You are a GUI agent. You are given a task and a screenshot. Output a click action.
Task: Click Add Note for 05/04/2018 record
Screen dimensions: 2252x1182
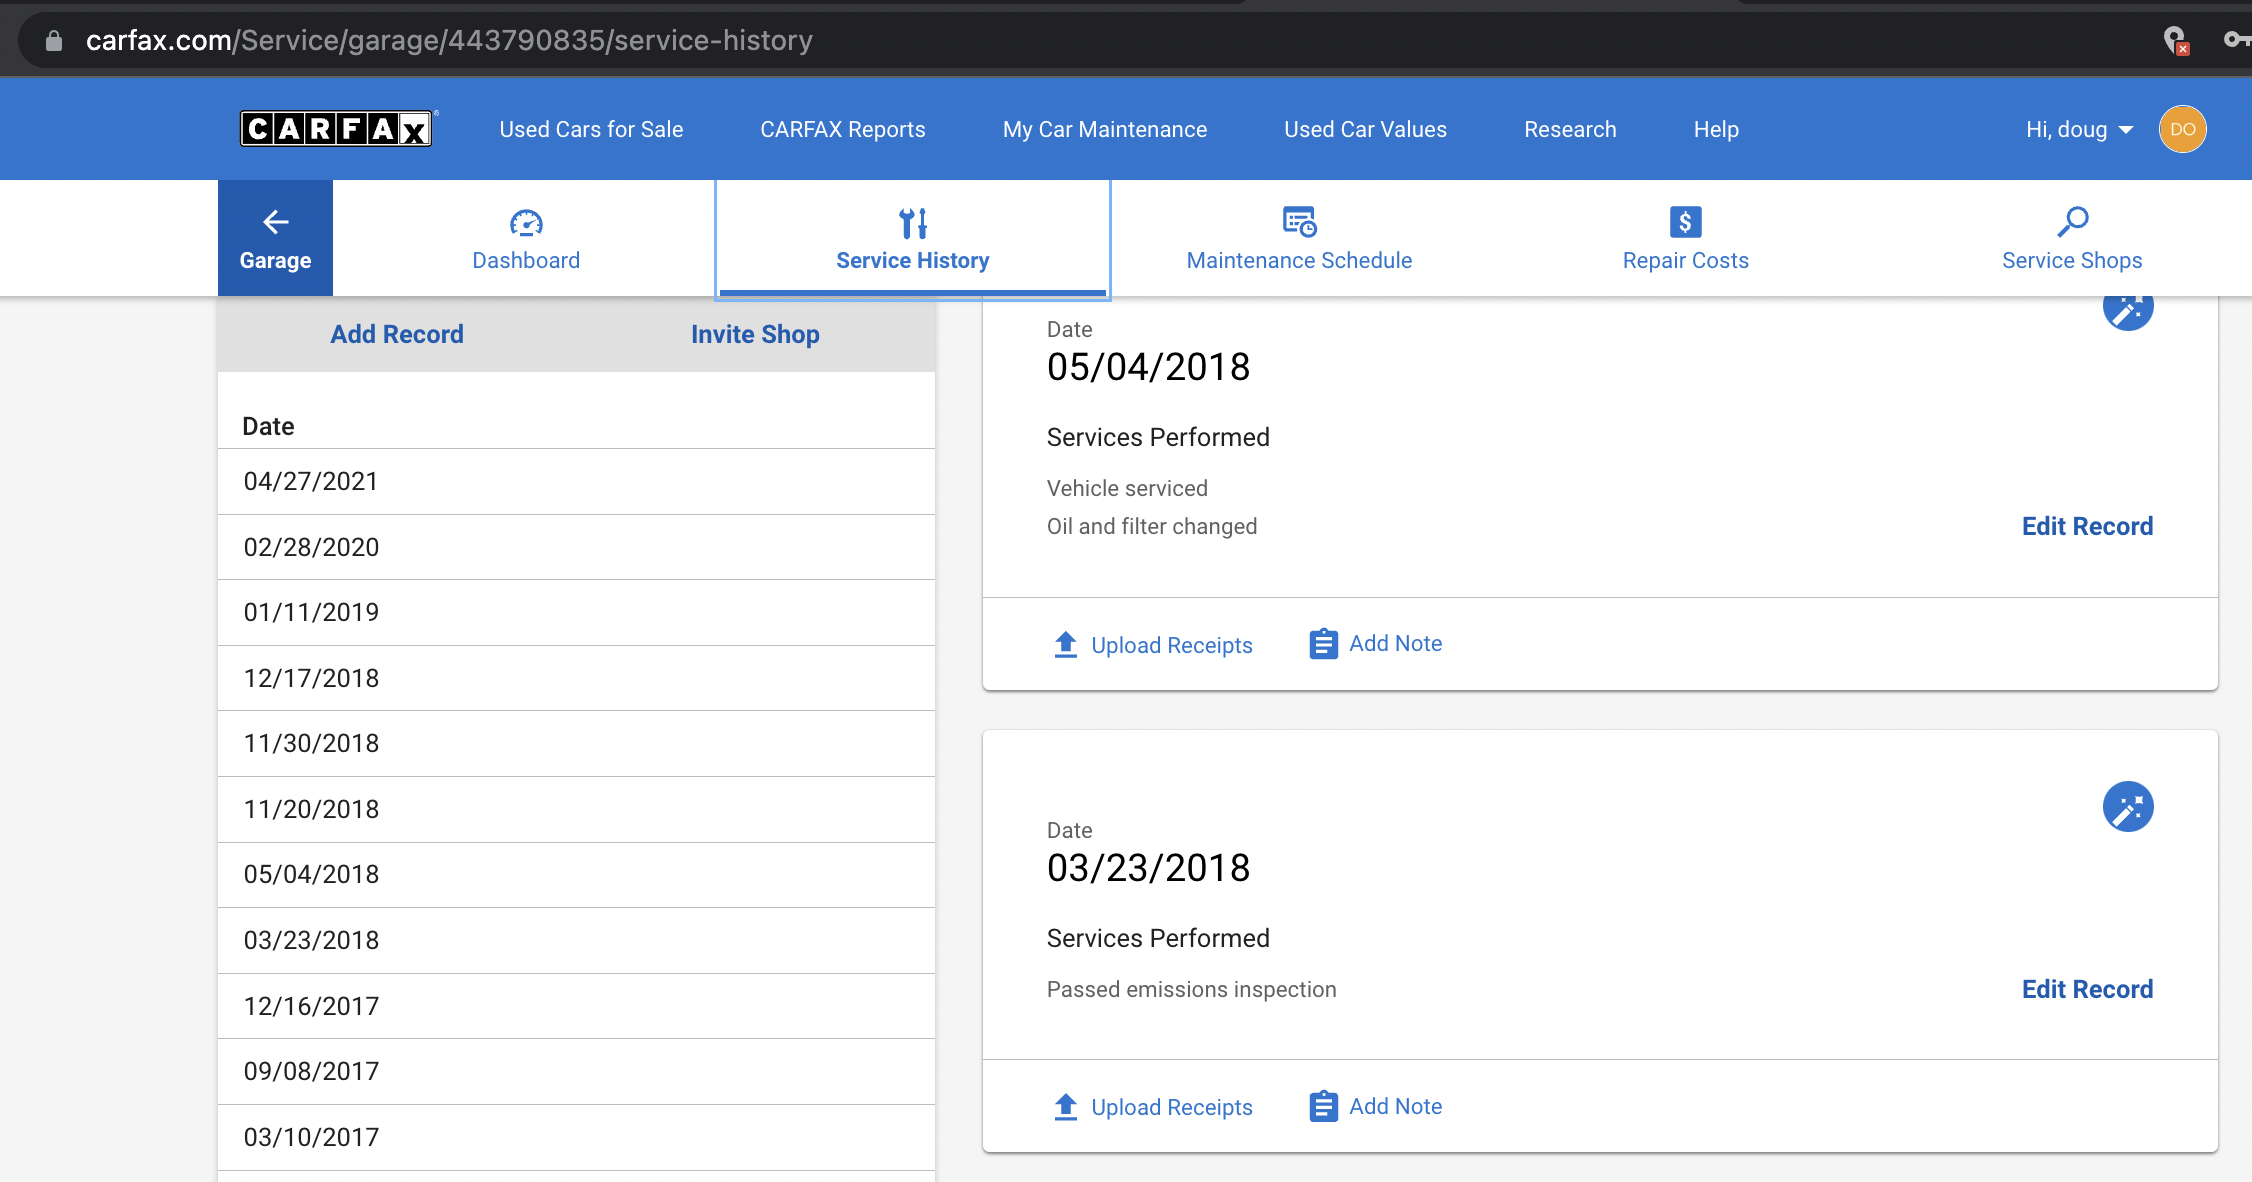coord(1395,643)
